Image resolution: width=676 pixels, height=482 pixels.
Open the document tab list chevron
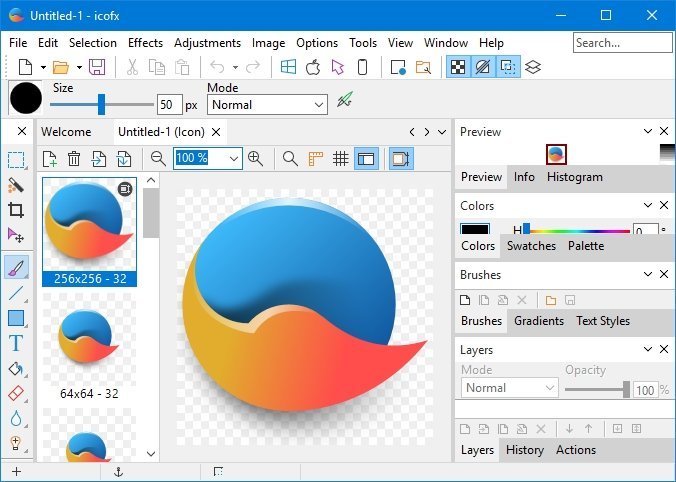442,132
